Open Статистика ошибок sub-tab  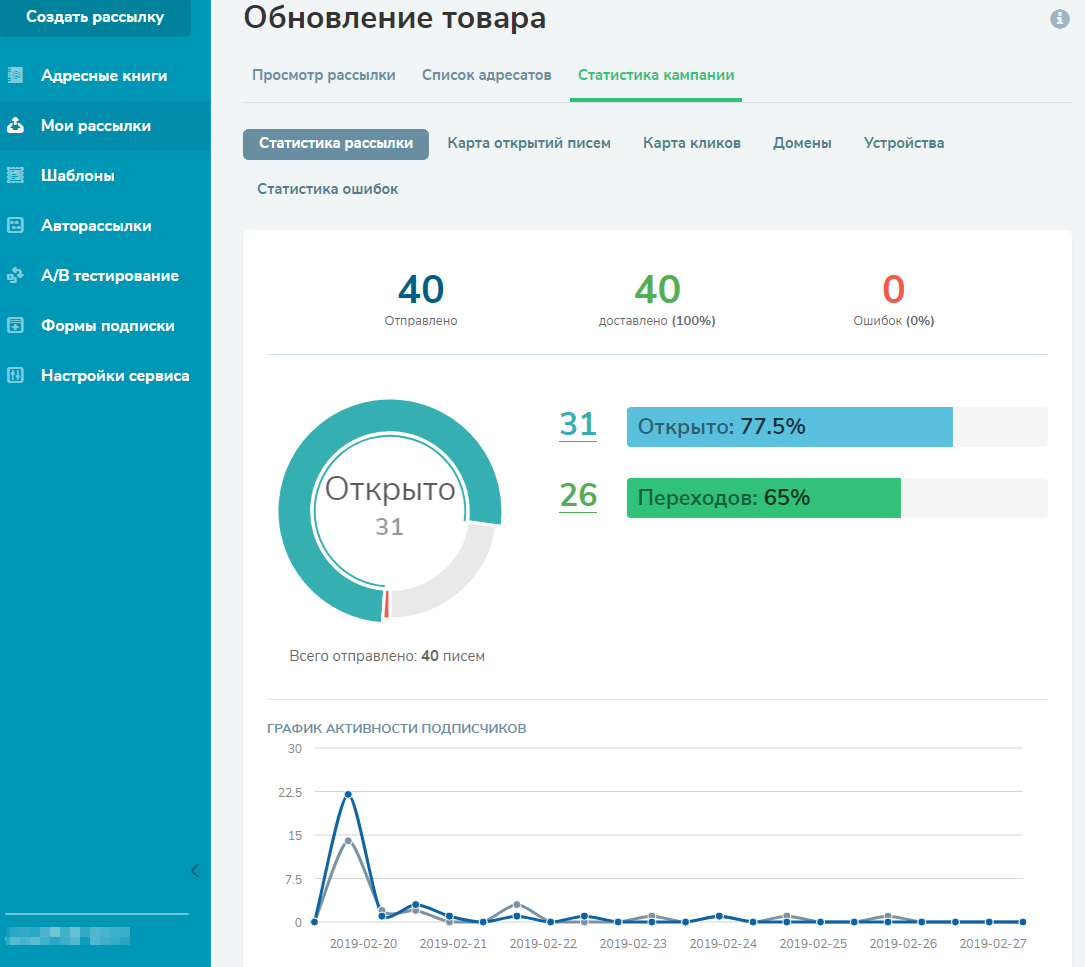[x=327, y=189]
